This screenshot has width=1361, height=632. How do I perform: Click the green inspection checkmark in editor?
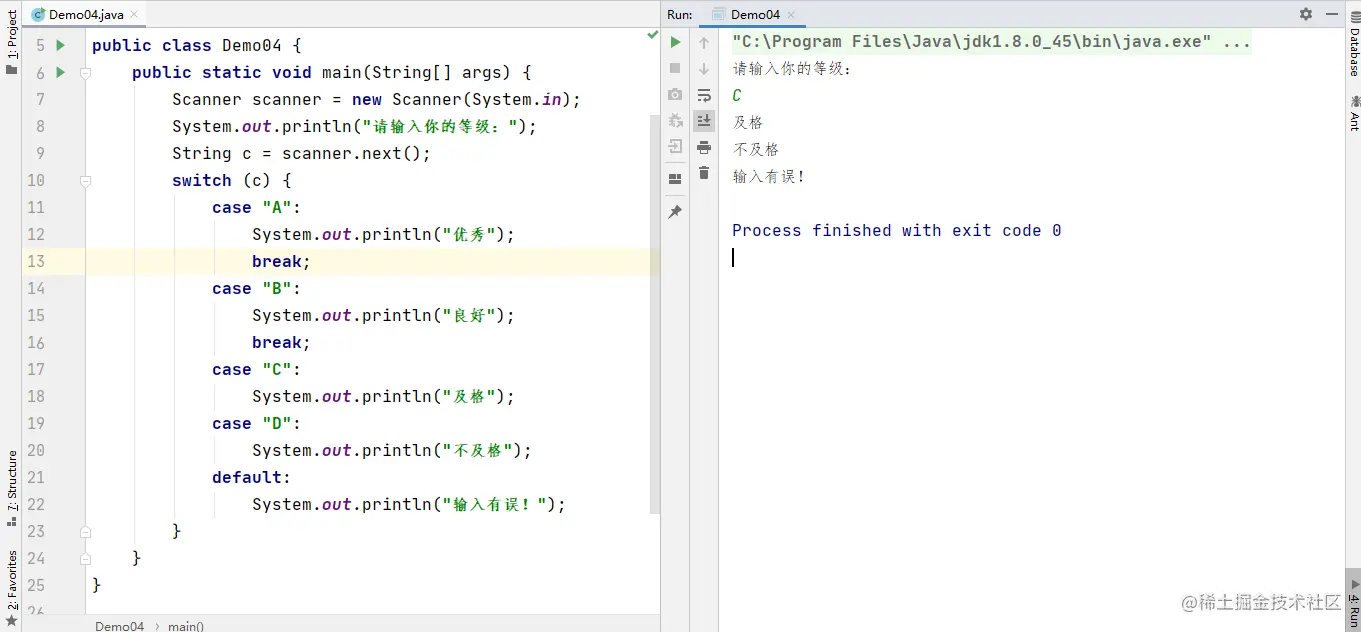pyautogui.click(x=652, y=35)
